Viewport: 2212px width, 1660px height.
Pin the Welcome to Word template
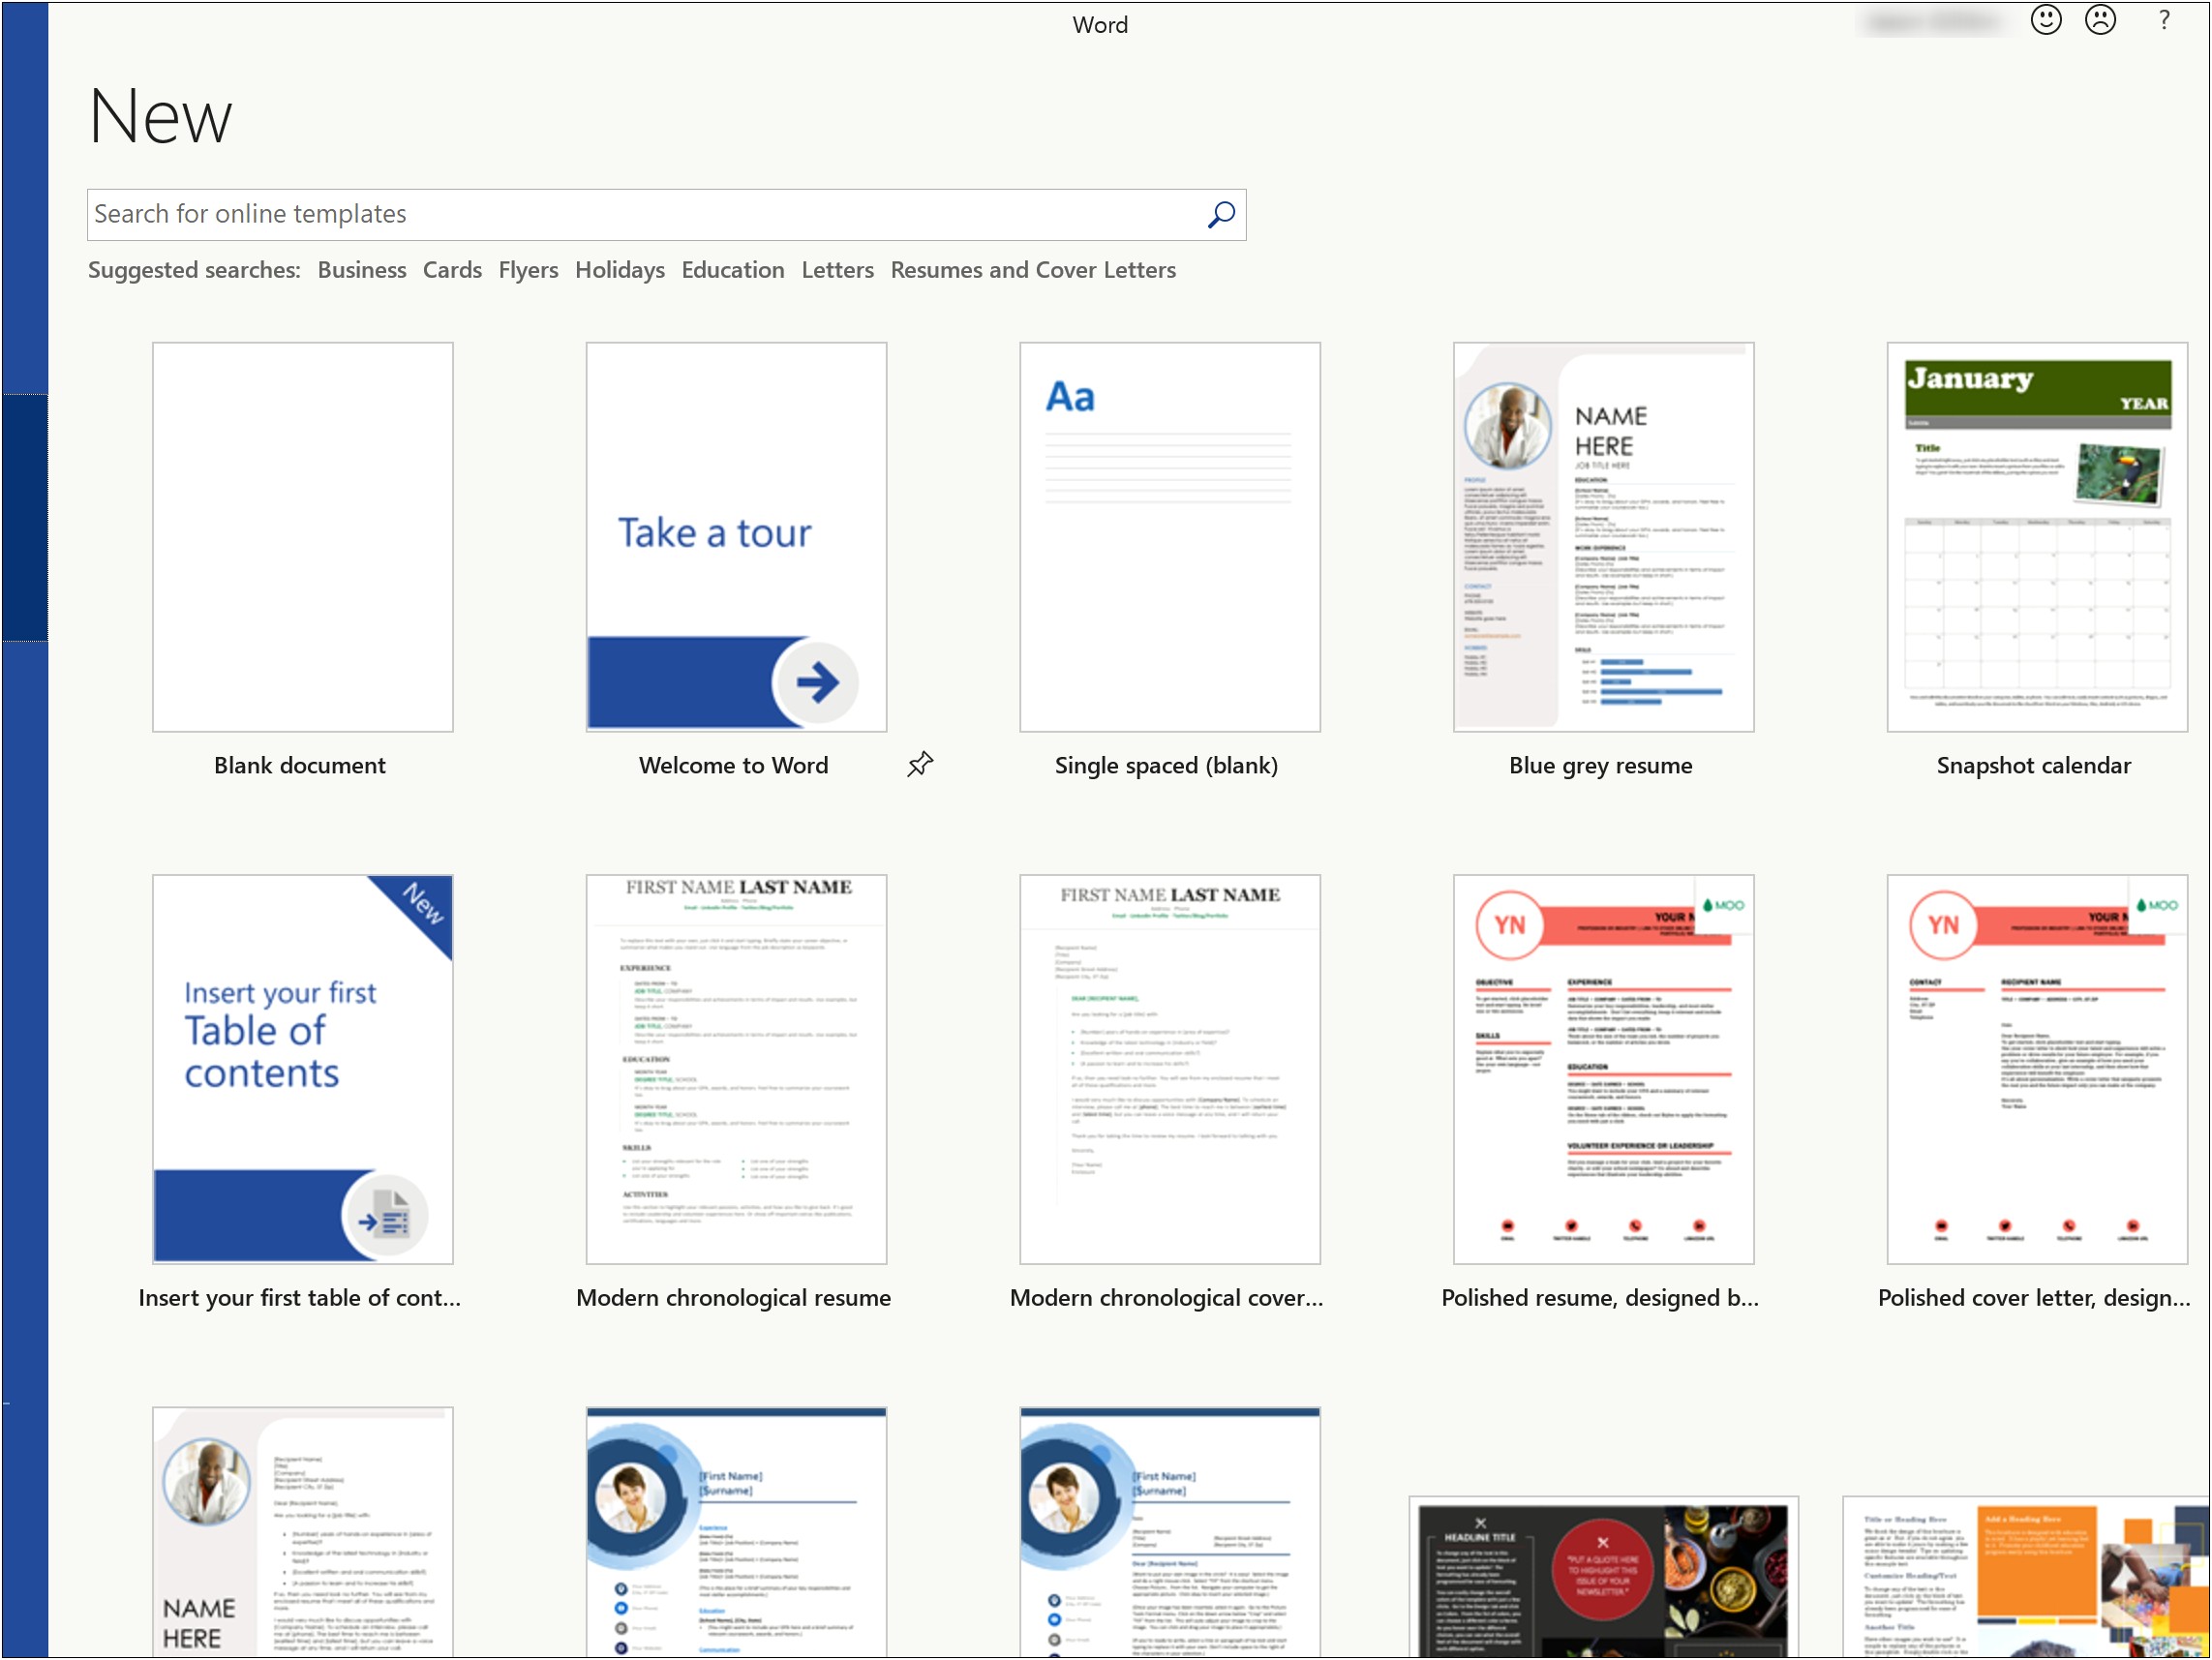[x=921, y=760]
